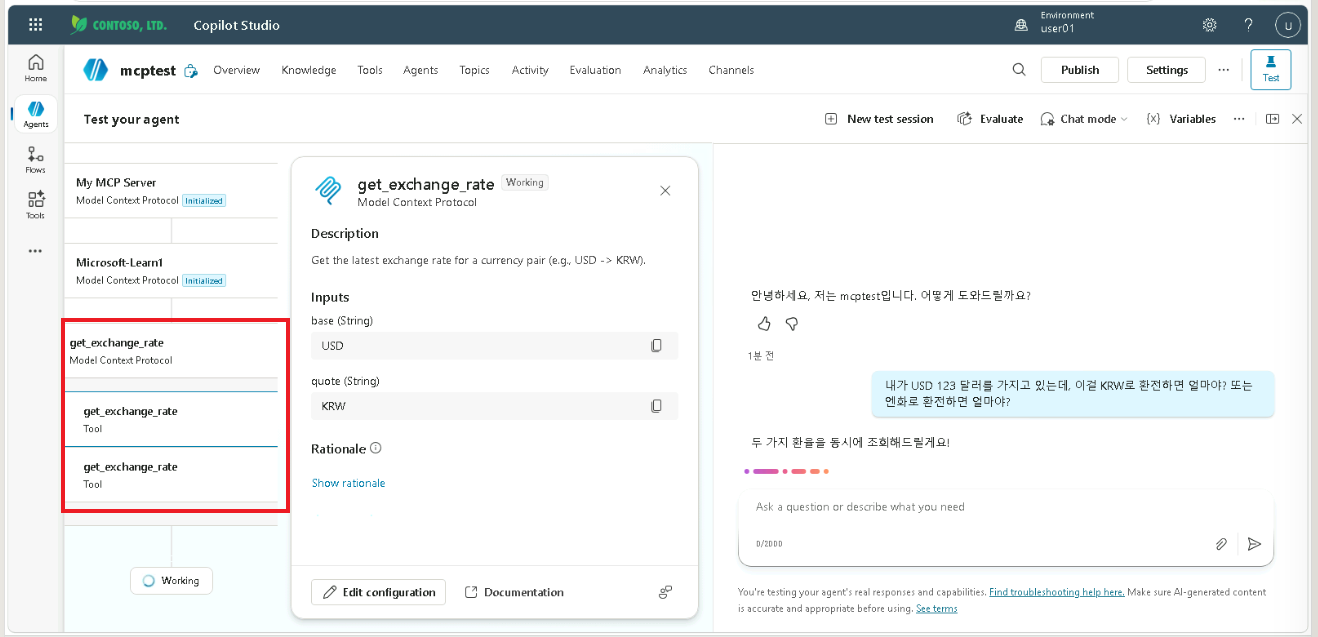Screen dimensions: 1318x637
Task: Click the mcptest agent logo icon
Action: click(x=96, y=70)
